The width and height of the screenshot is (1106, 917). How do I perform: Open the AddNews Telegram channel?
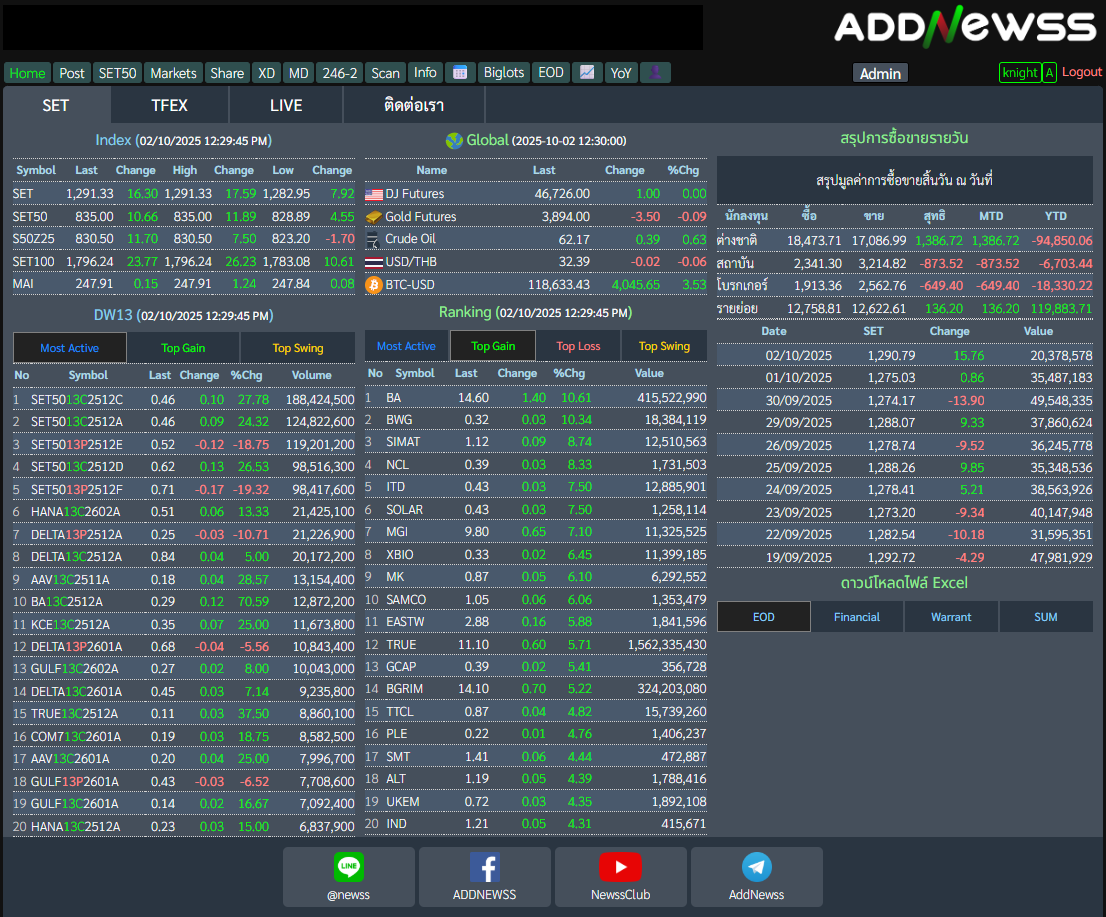[757, 877]
